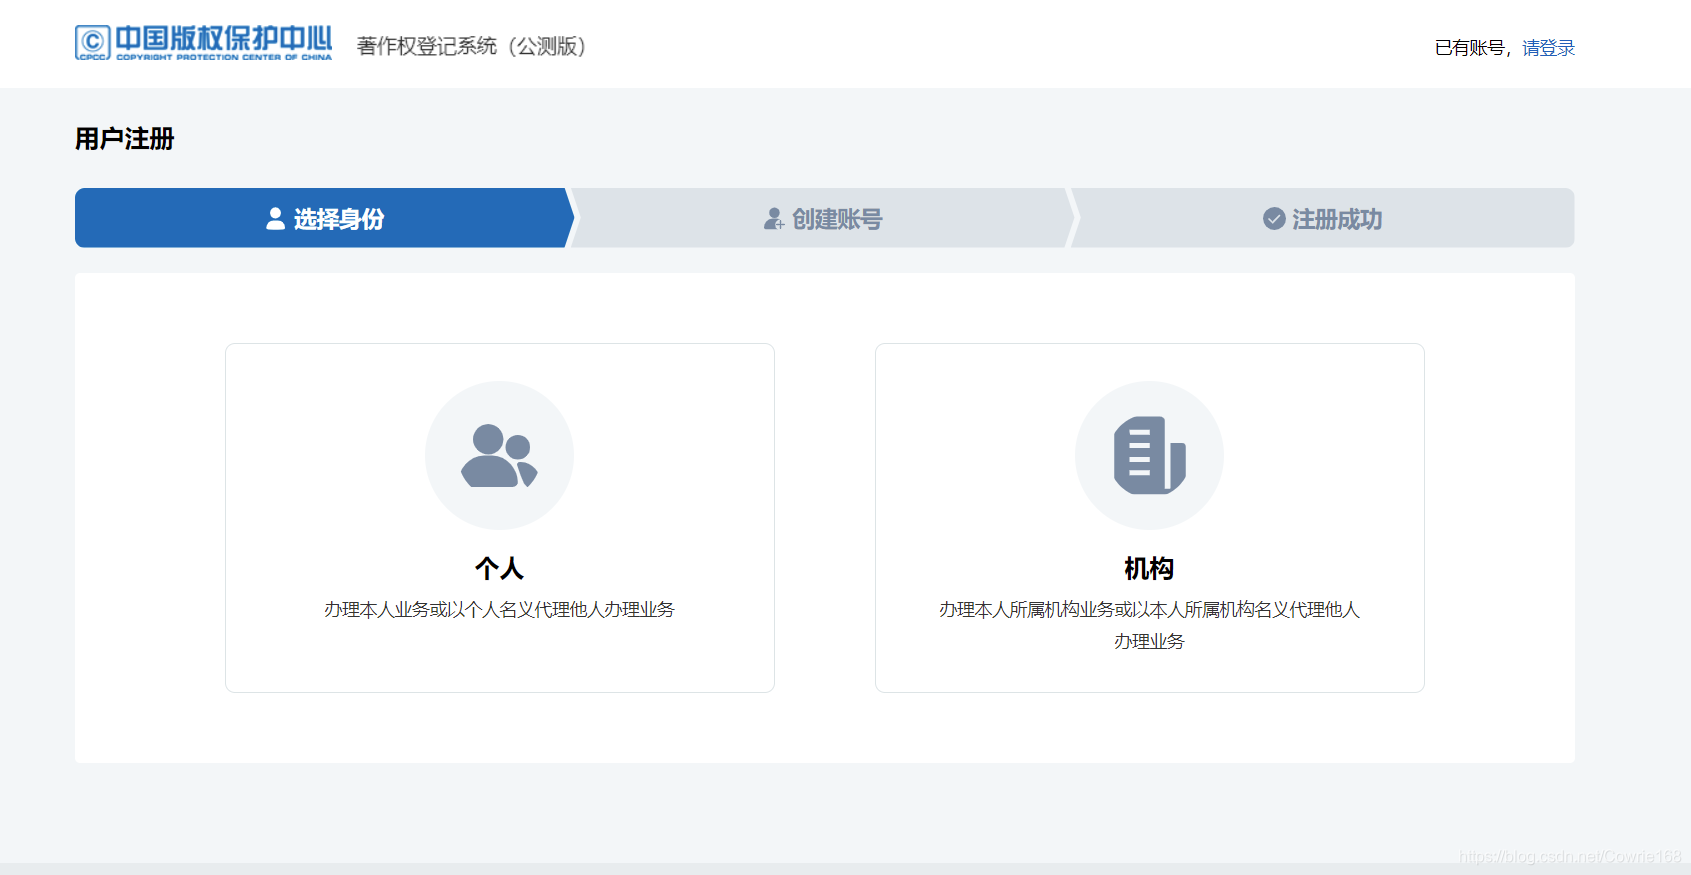The width and height of the screenshot is (1691, 875).
Task: Click the 个人 people avatar icon
Action: 499,455
